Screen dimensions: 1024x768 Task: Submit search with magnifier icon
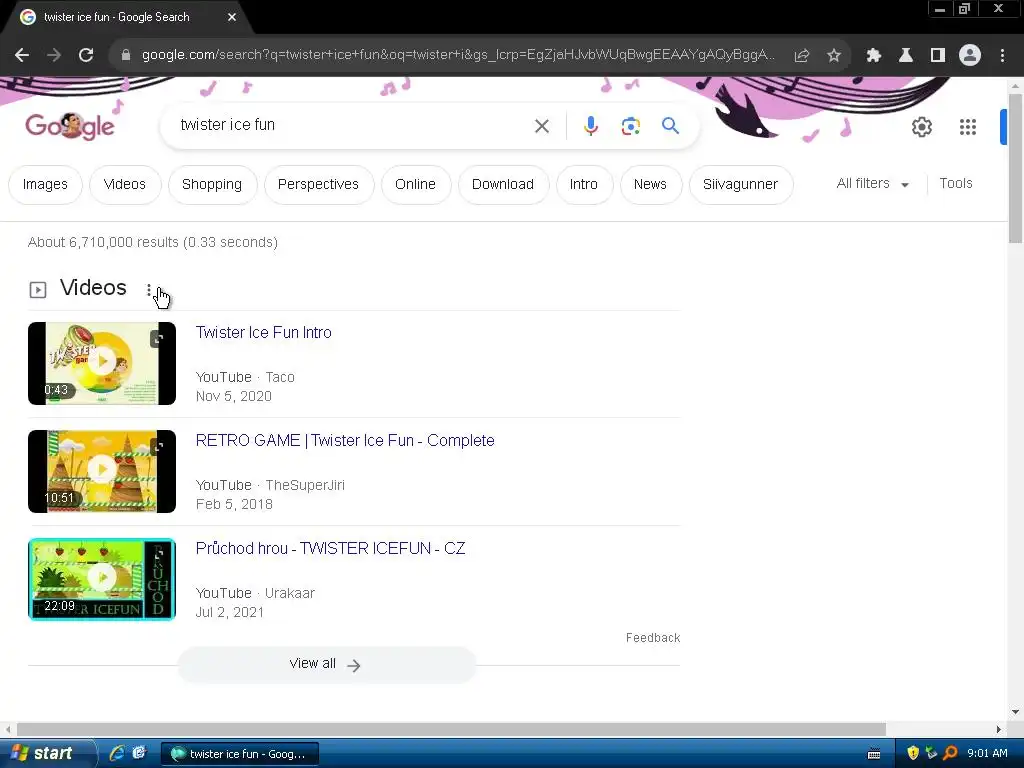pos(670,125)
